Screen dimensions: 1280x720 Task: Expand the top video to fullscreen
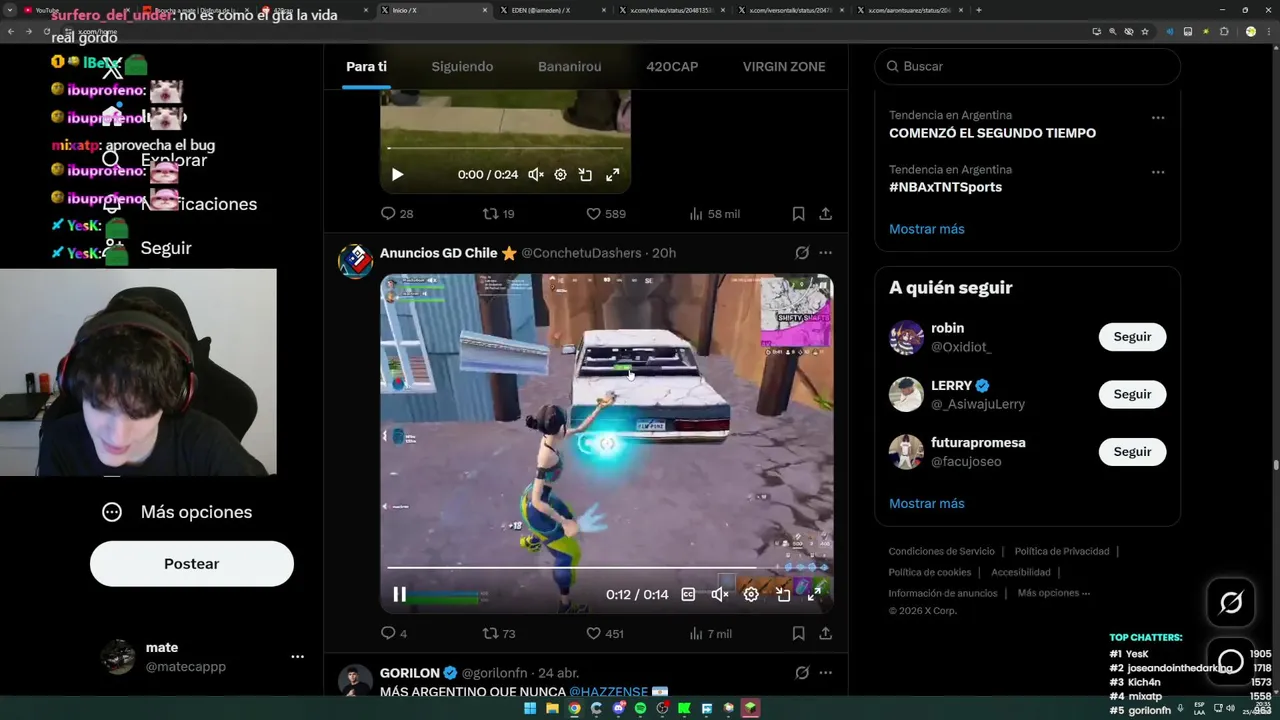pyautogui.click(x=613, y=174)
